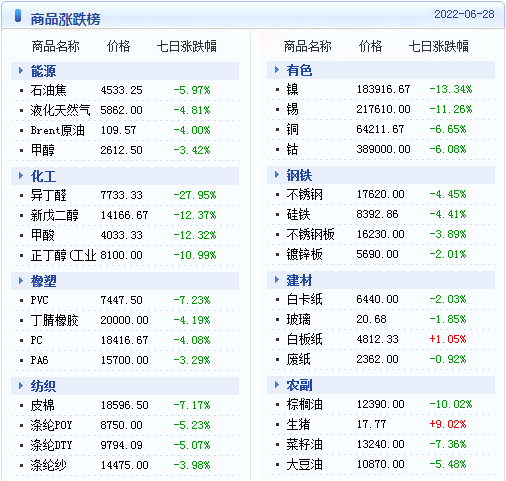
Task: Click 皮棉 price 18596.50
Action: coord(124,405)
